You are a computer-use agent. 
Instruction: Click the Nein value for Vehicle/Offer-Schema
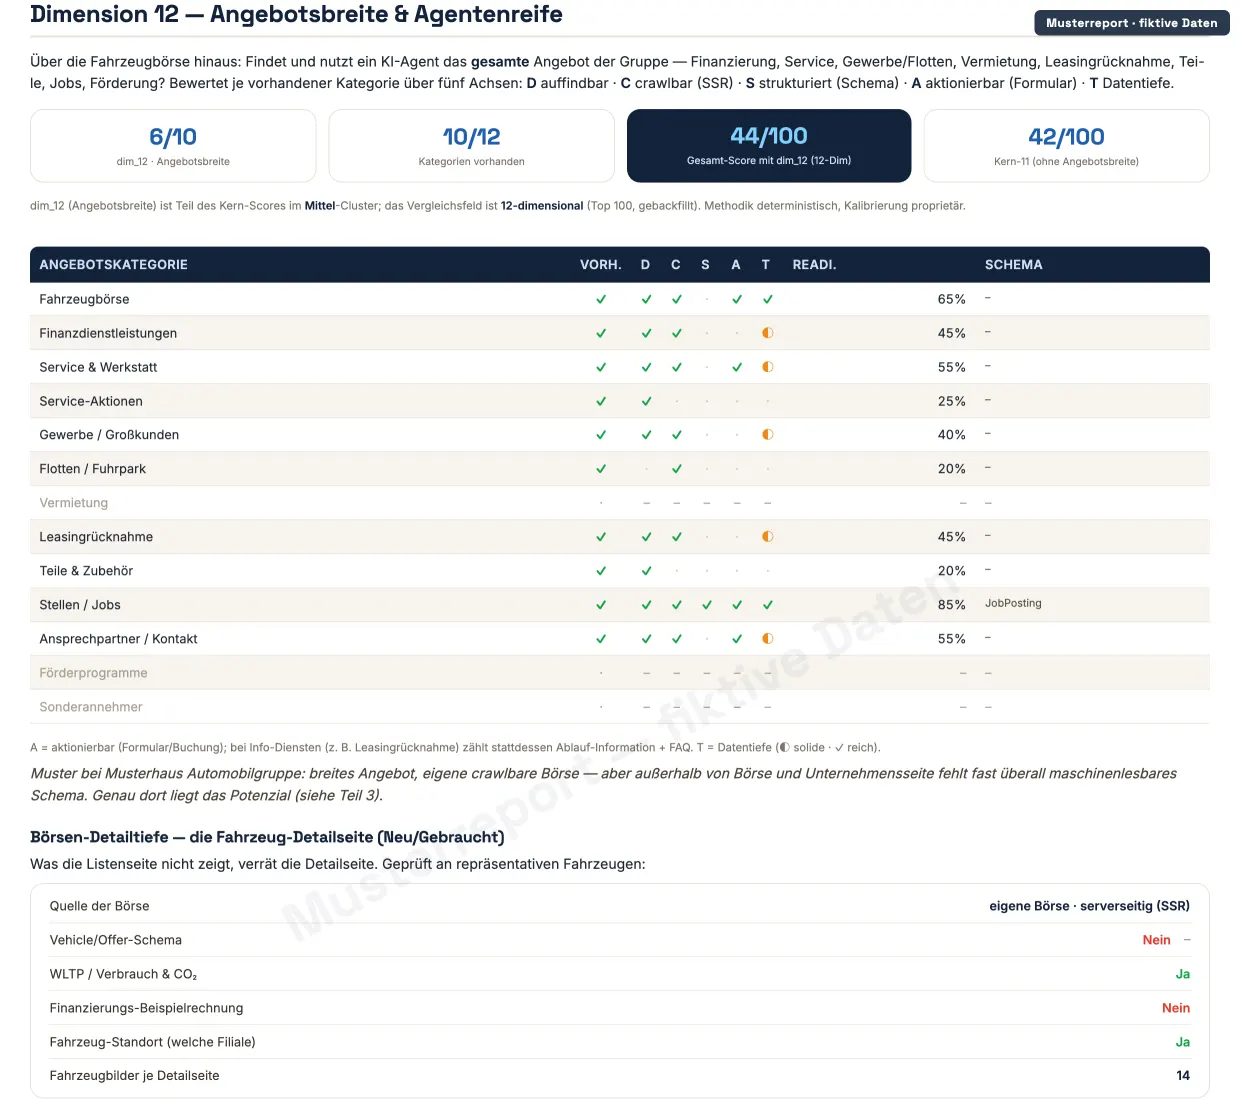pyautogui.click(x=1156, y=940)
